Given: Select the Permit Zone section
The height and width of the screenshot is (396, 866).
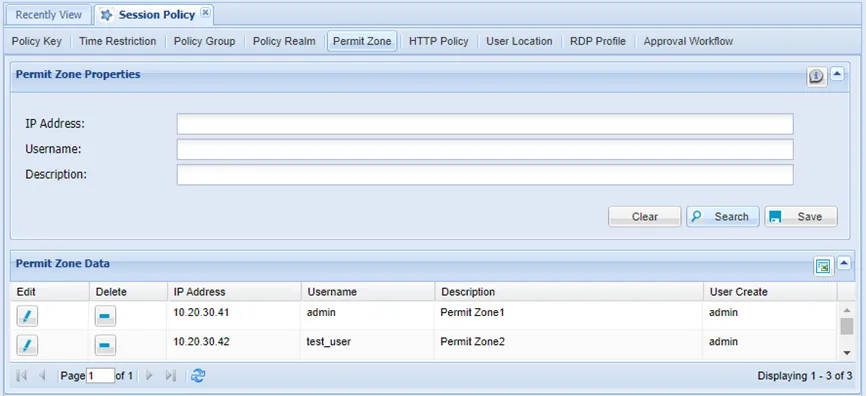Looking at the screenshot, I should [x=362, y=41].
